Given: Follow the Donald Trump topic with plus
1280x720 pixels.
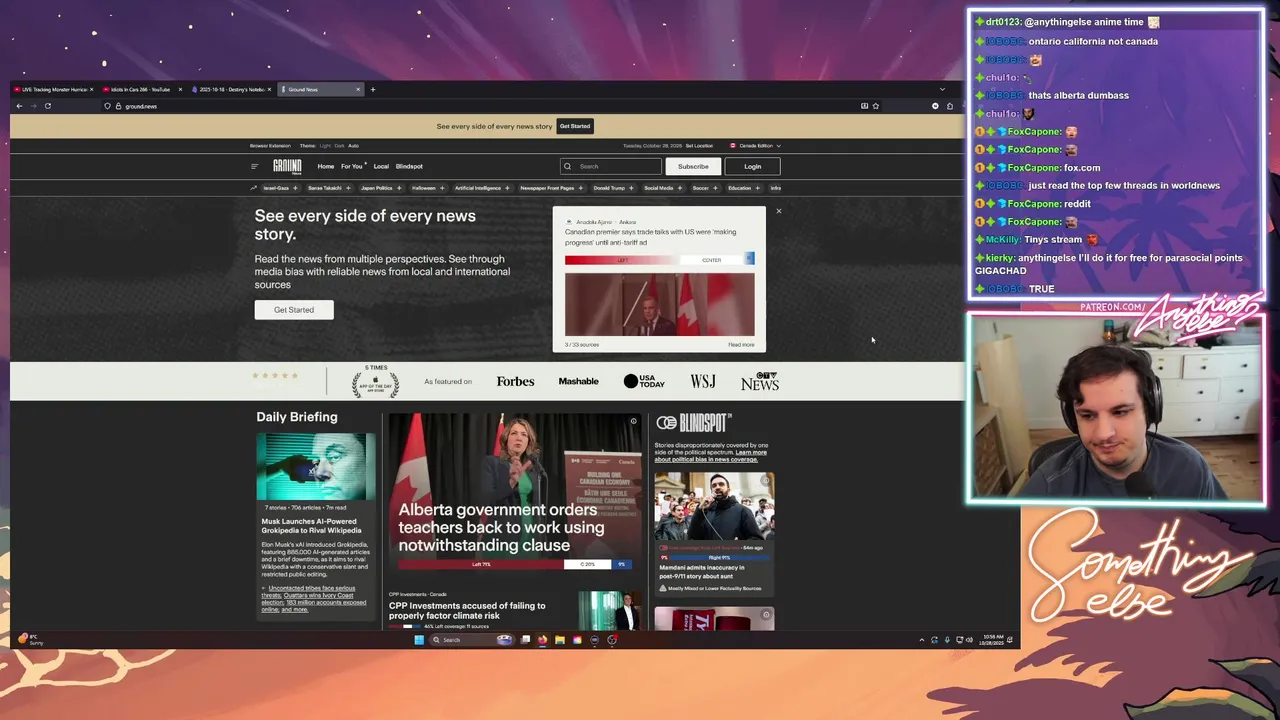Looking at the screenshot, I should pyautogui.click(x=631, y=188).
